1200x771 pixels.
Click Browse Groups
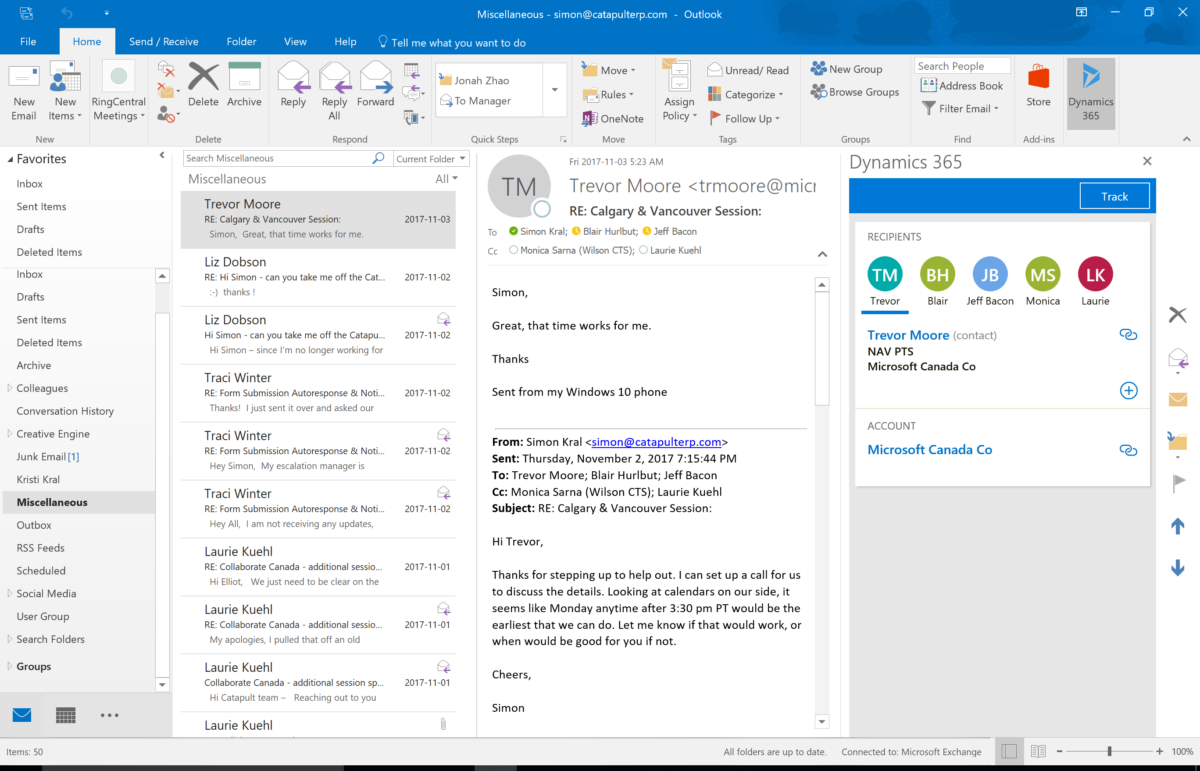point(855,92)
